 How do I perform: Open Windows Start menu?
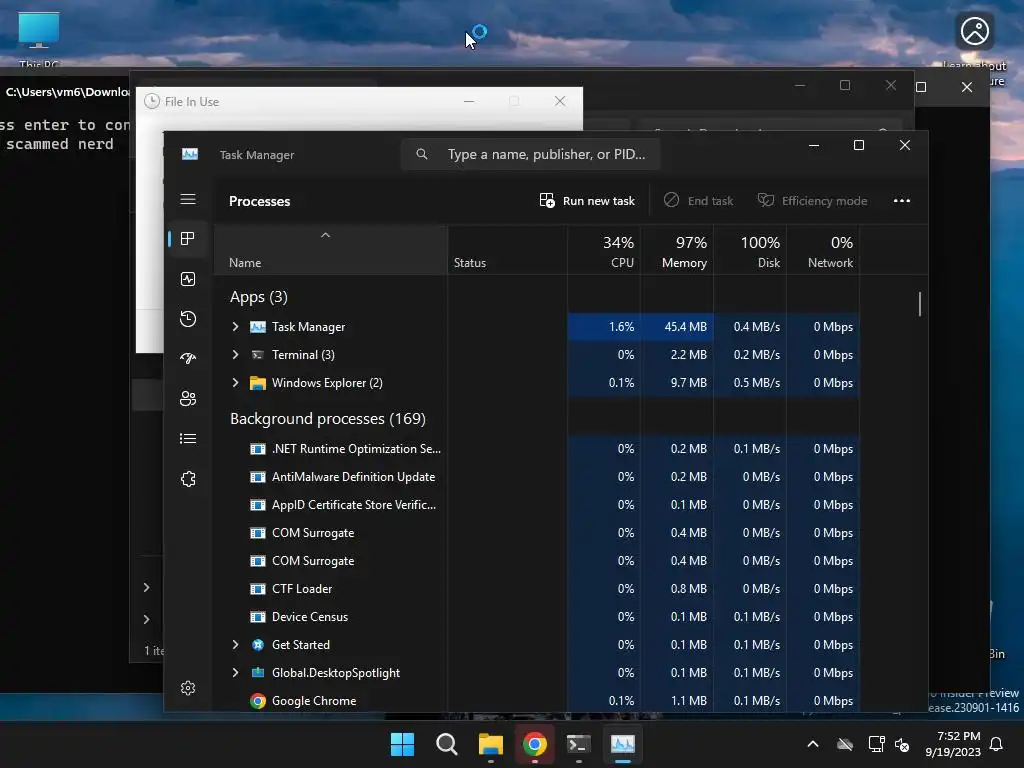click(x=402, y=744)
